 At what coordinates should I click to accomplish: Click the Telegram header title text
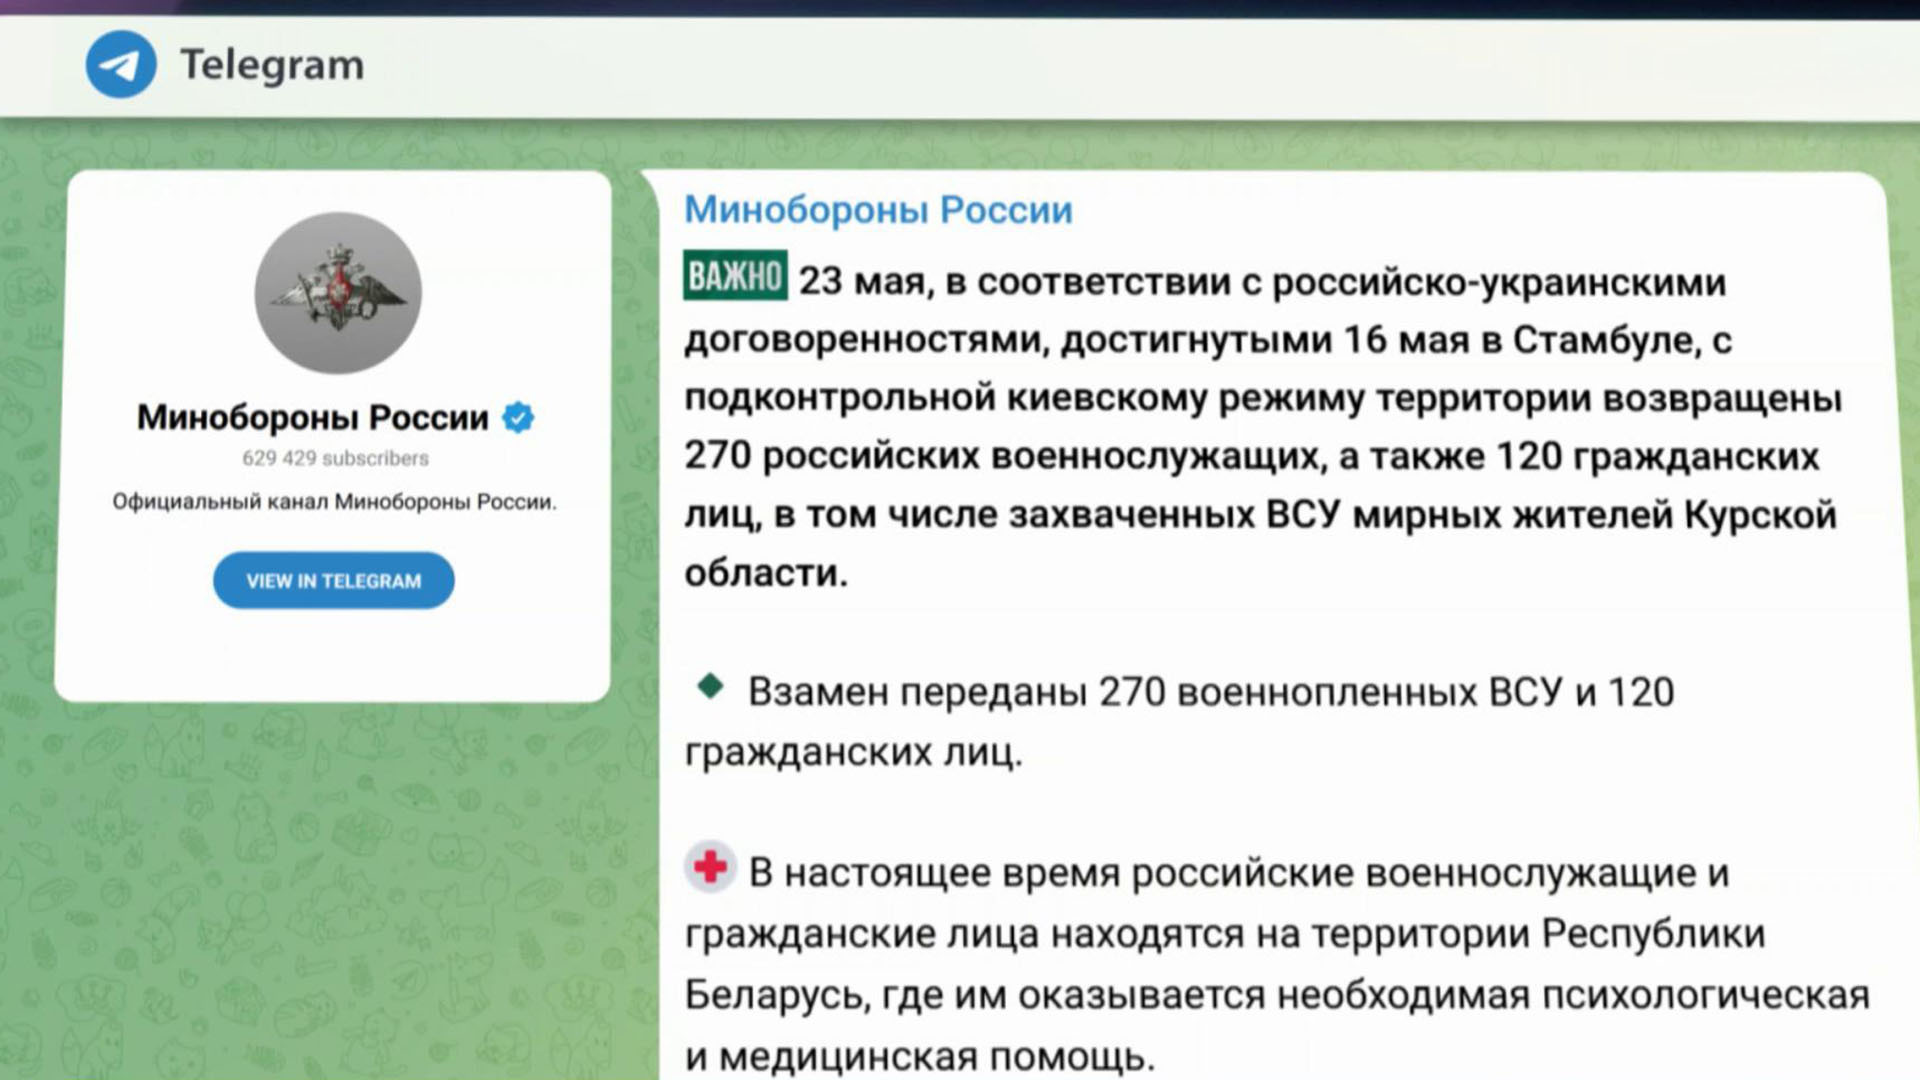pyautogui.click(x=272, y=65)
